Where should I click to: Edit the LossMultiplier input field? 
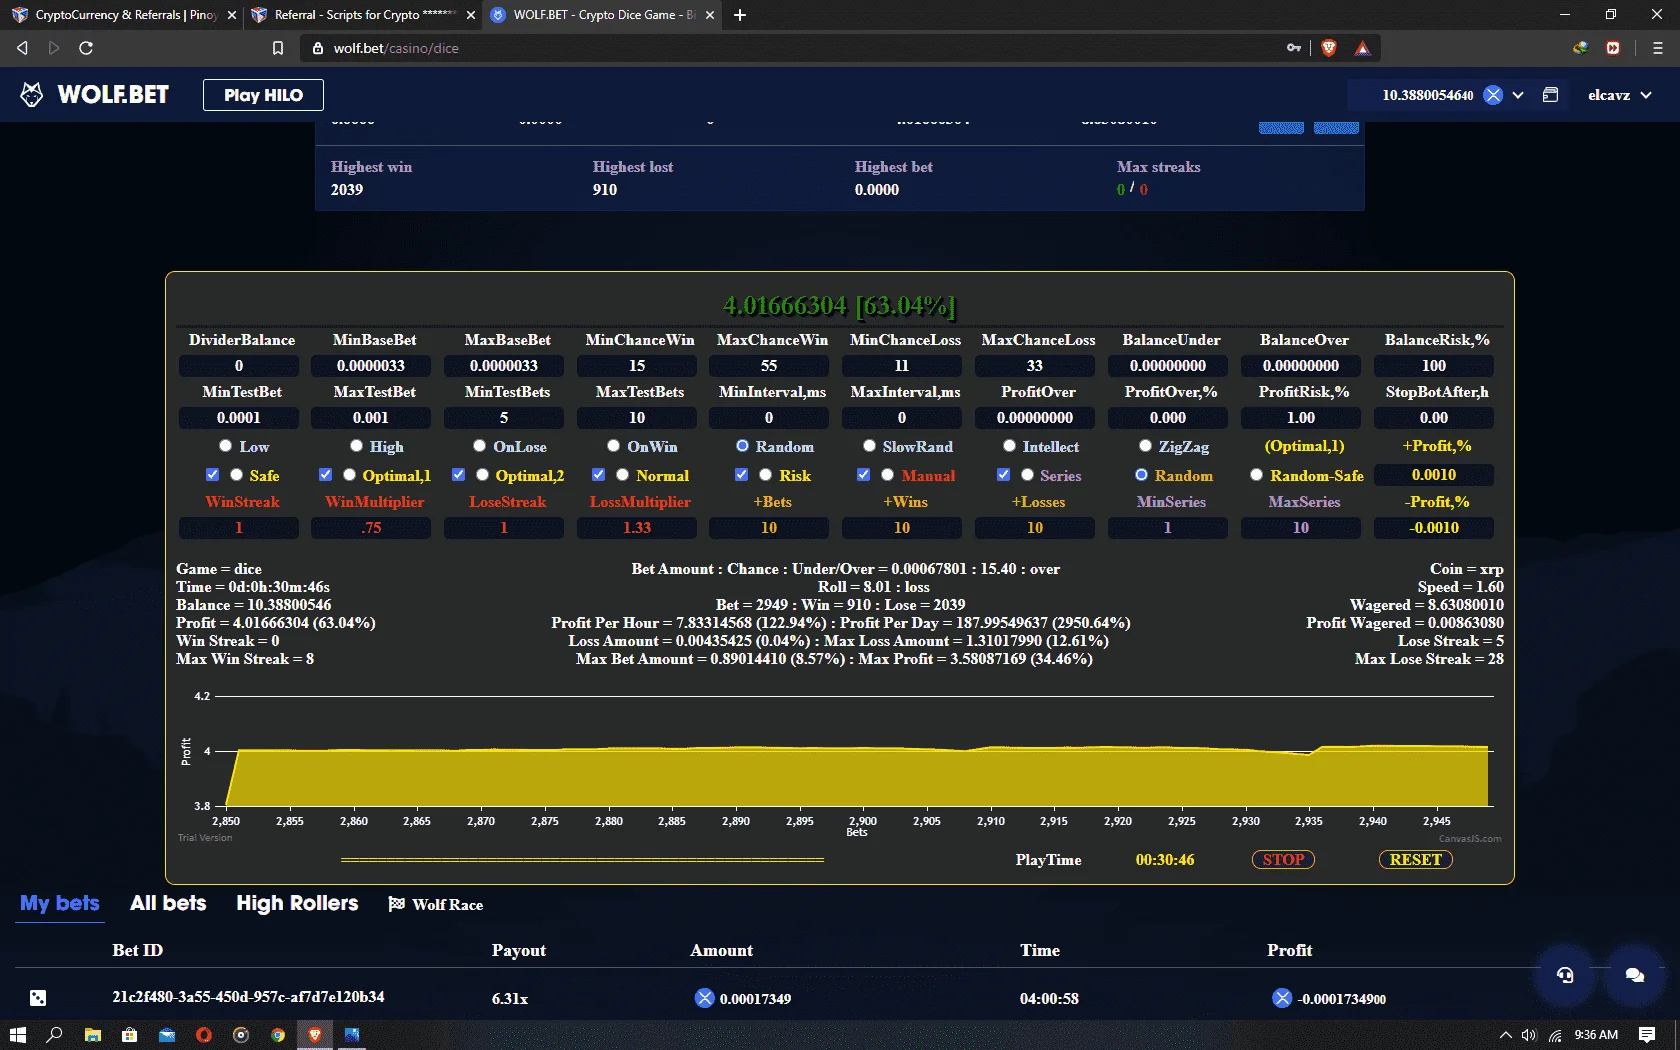[637, 528]
